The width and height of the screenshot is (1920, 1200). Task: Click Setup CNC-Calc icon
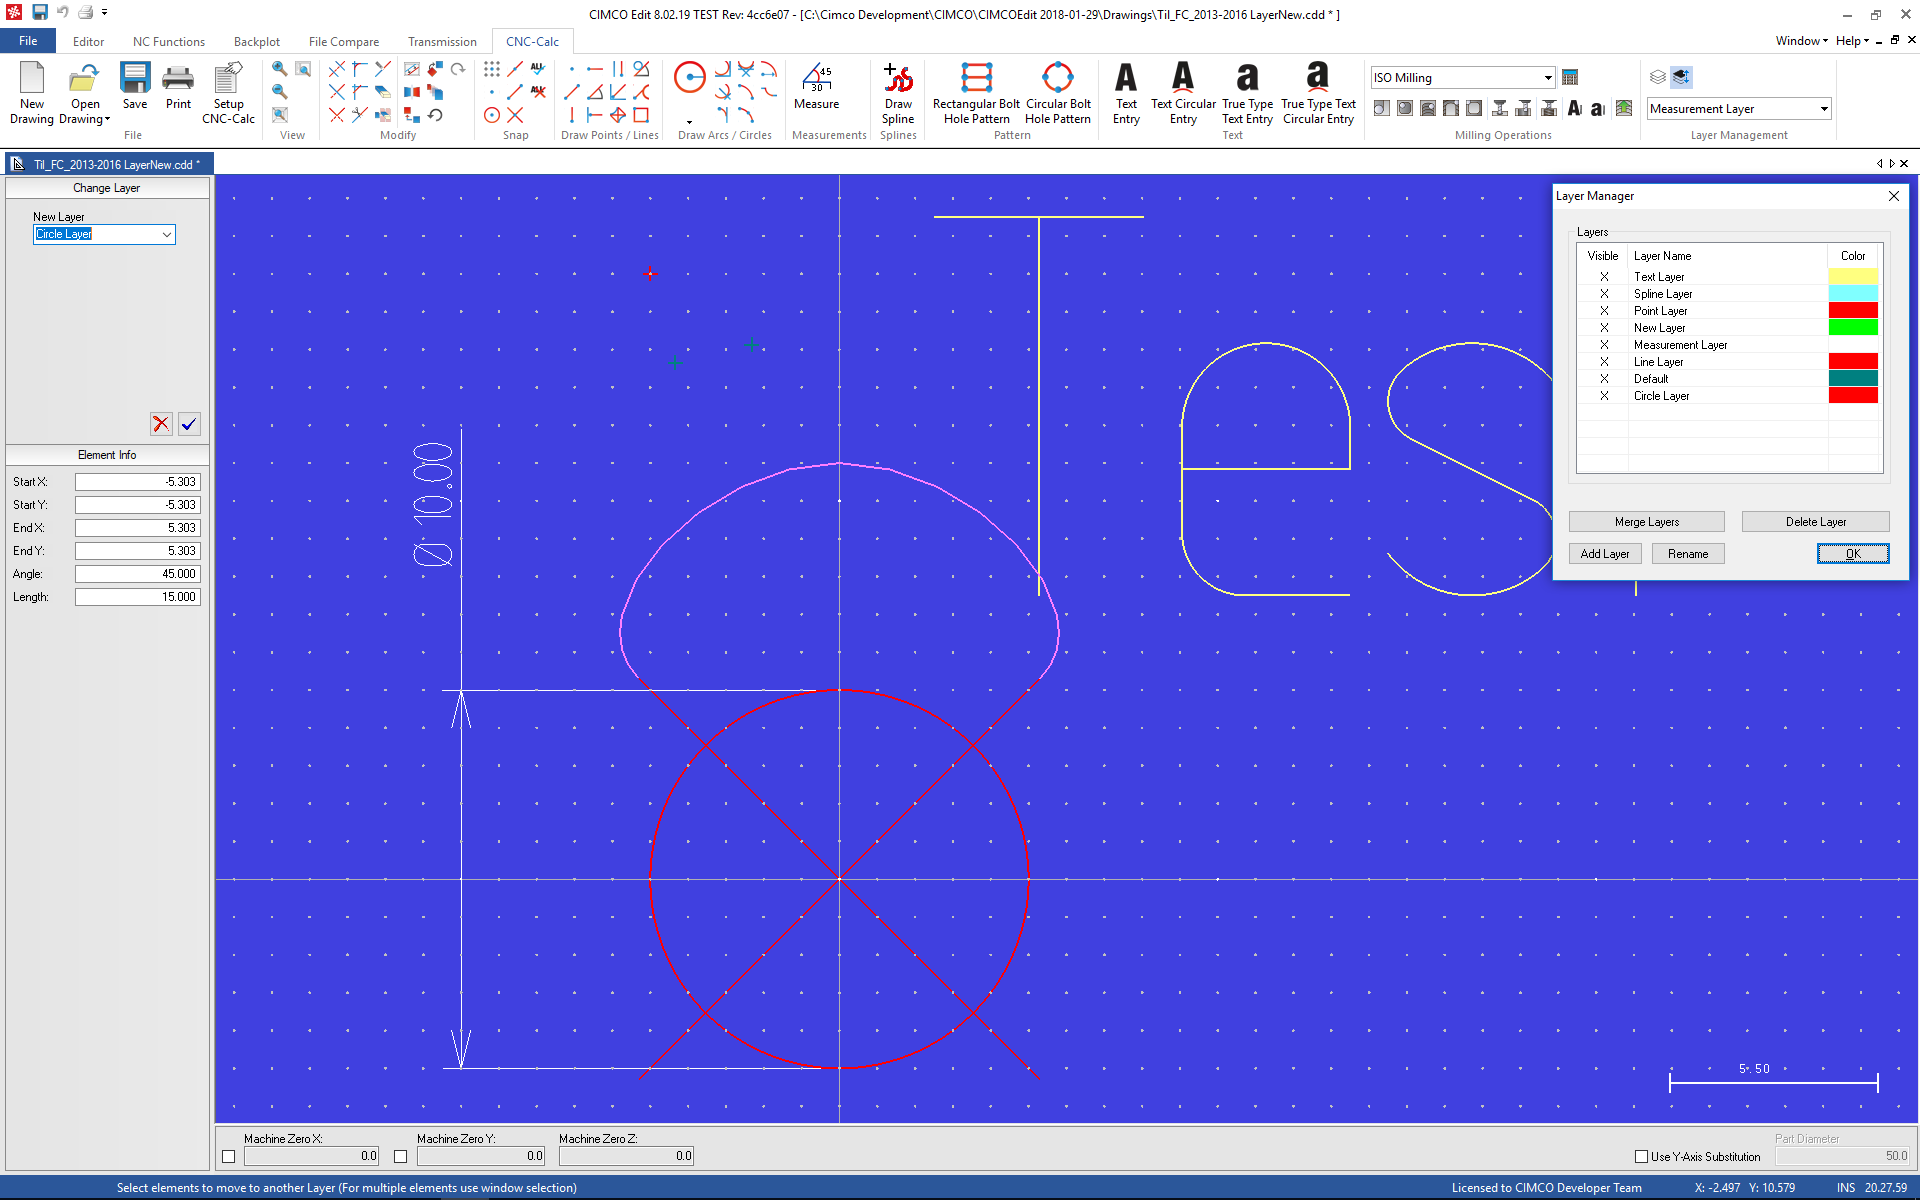tap(228, 78)
